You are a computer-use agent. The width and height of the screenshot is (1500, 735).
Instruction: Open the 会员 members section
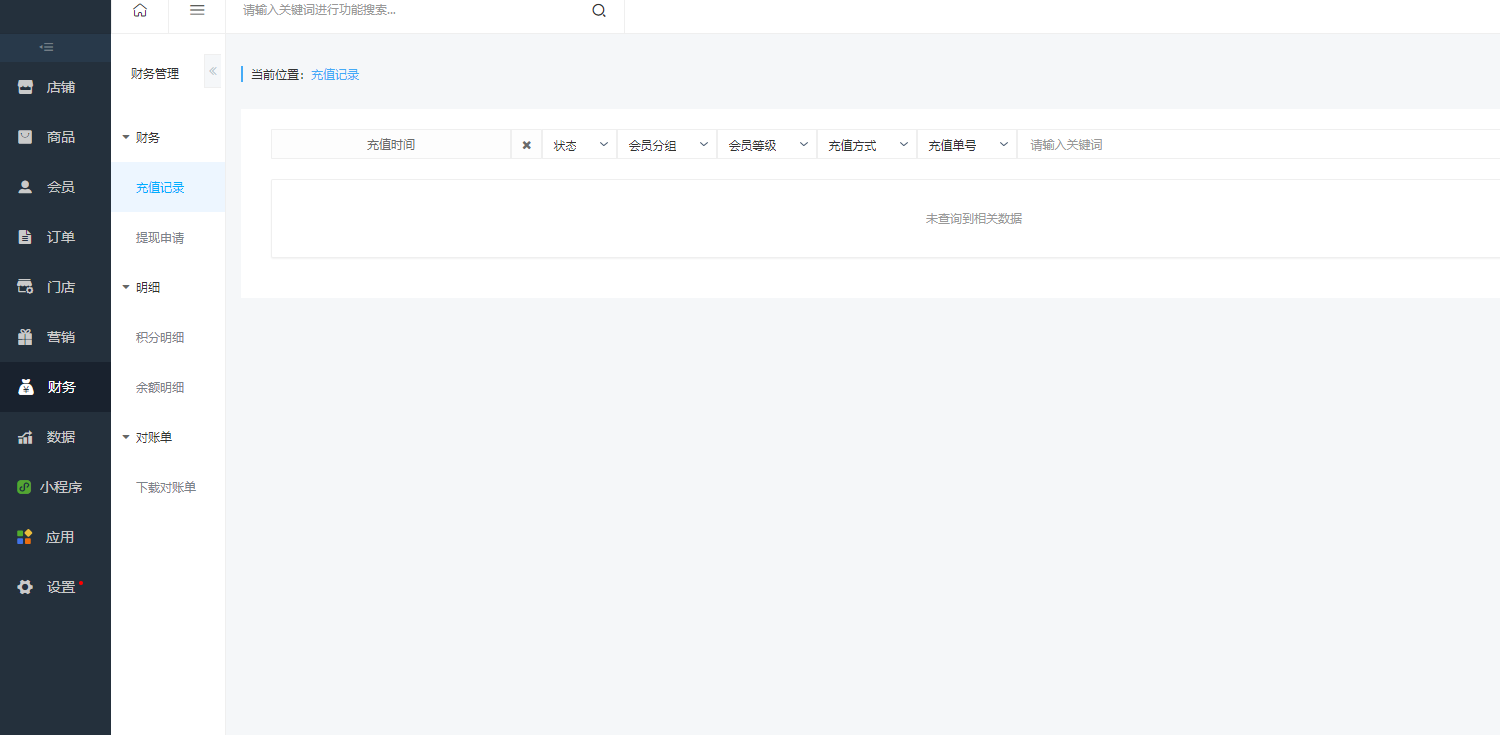click(55, 187)
